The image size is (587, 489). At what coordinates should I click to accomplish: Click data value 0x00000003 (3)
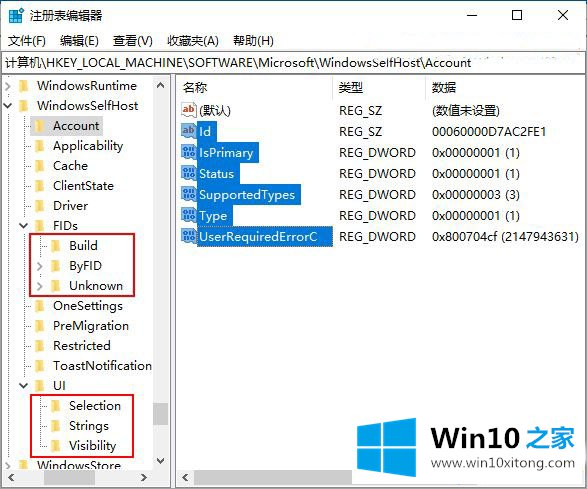pos(475,195)
